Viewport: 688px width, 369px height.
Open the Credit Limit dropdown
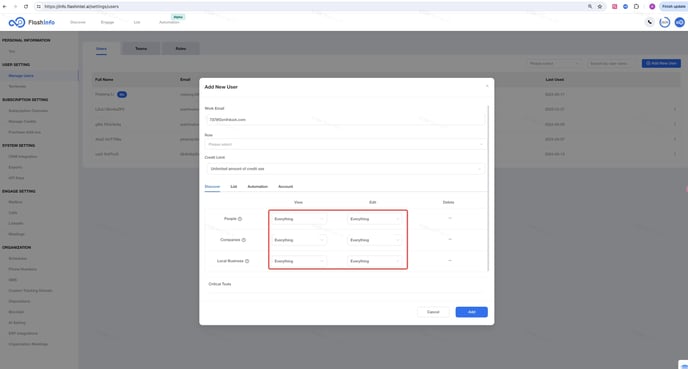(x=345, y=168)
